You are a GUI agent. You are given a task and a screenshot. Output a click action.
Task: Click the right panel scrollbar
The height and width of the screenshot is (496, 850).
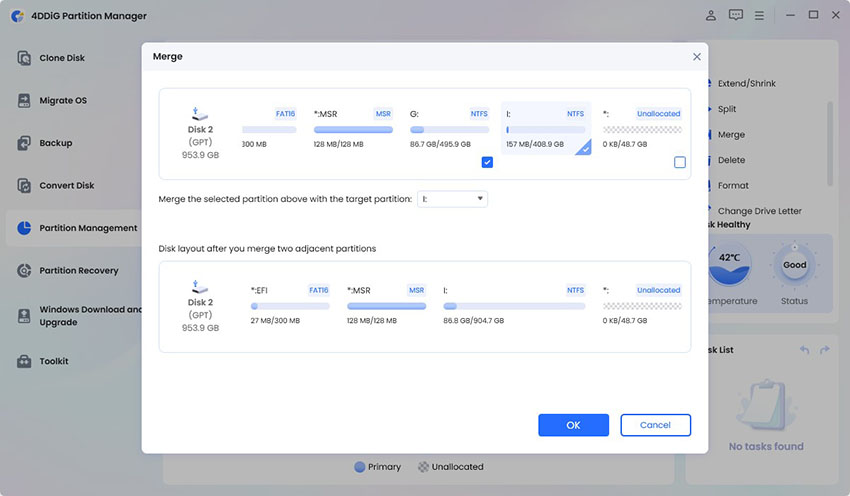[x=830, y=144]
